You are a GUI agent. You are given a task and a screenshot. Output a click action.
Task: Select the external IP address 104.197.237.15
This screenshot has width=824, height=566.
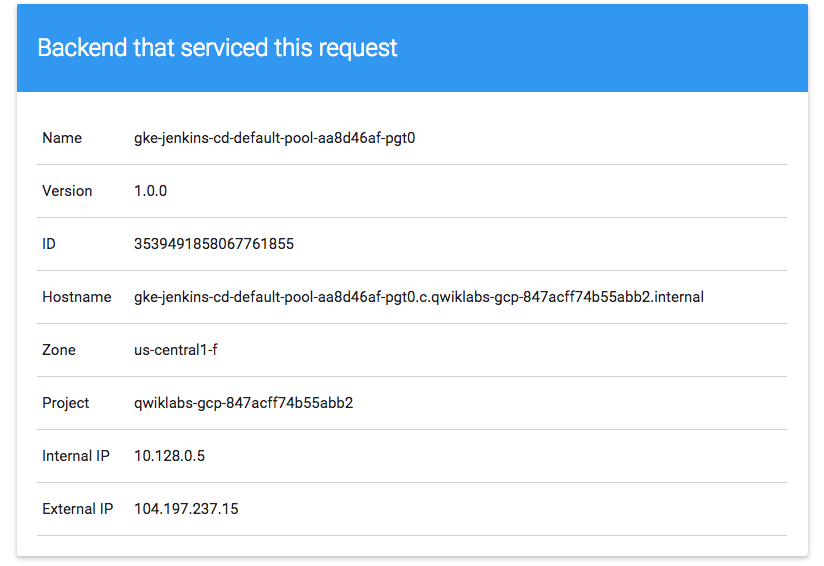186,509
